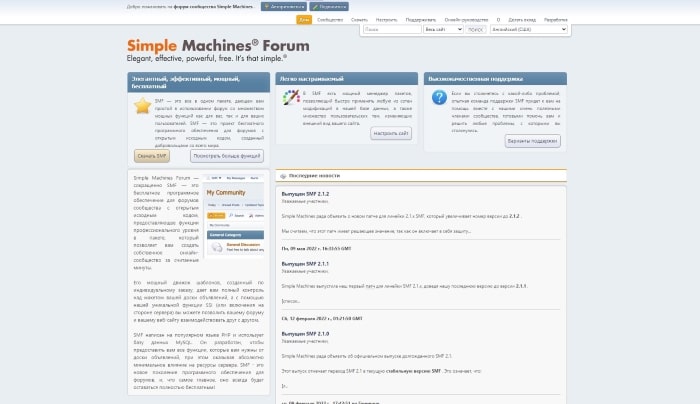Click the icon beside the latest news heading

pyautogui.click(x=283, y=176)
